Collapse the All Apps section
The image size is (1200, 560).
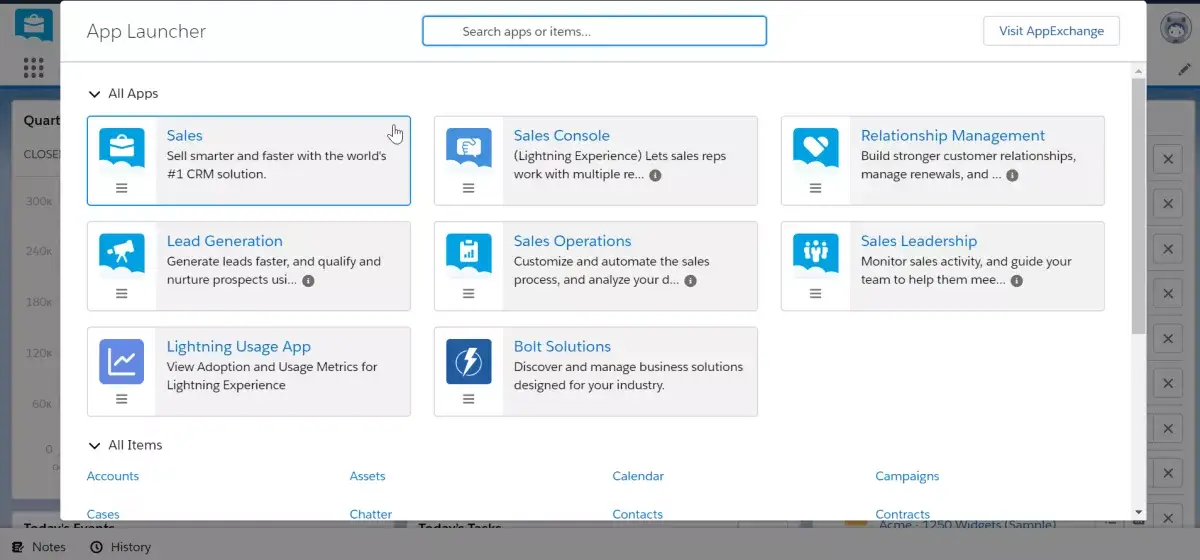(95, 94)
